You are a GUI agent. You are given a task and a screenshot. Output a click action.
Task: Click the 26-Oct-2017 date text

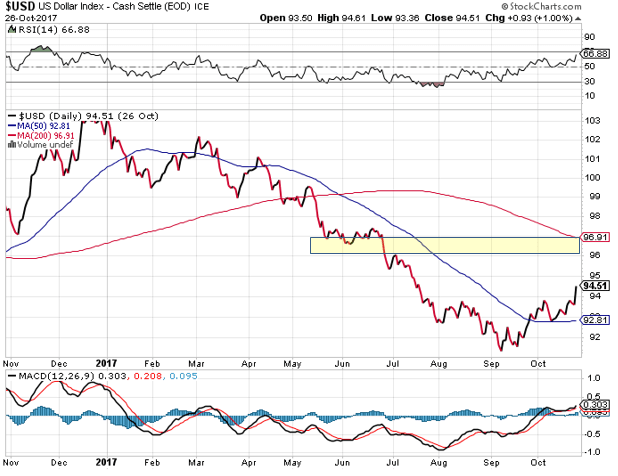click(x=29, y=17)
